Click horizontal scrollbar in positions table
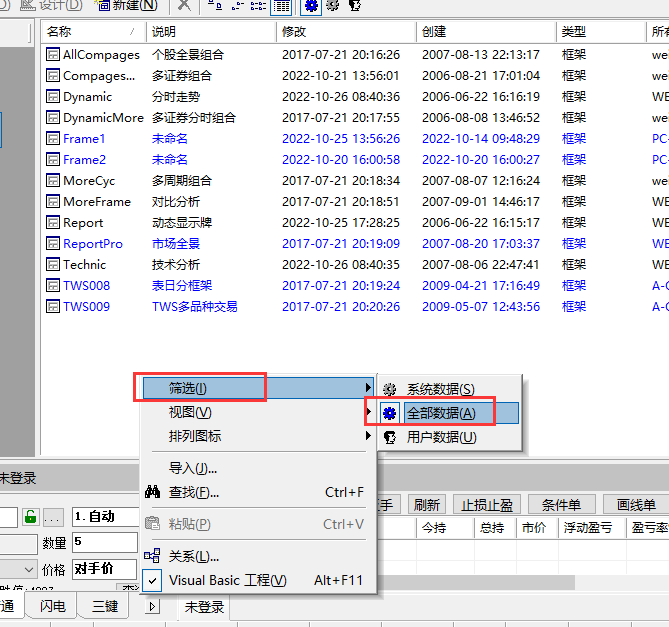This screenshot has width=669, height=627. (476, 582)
